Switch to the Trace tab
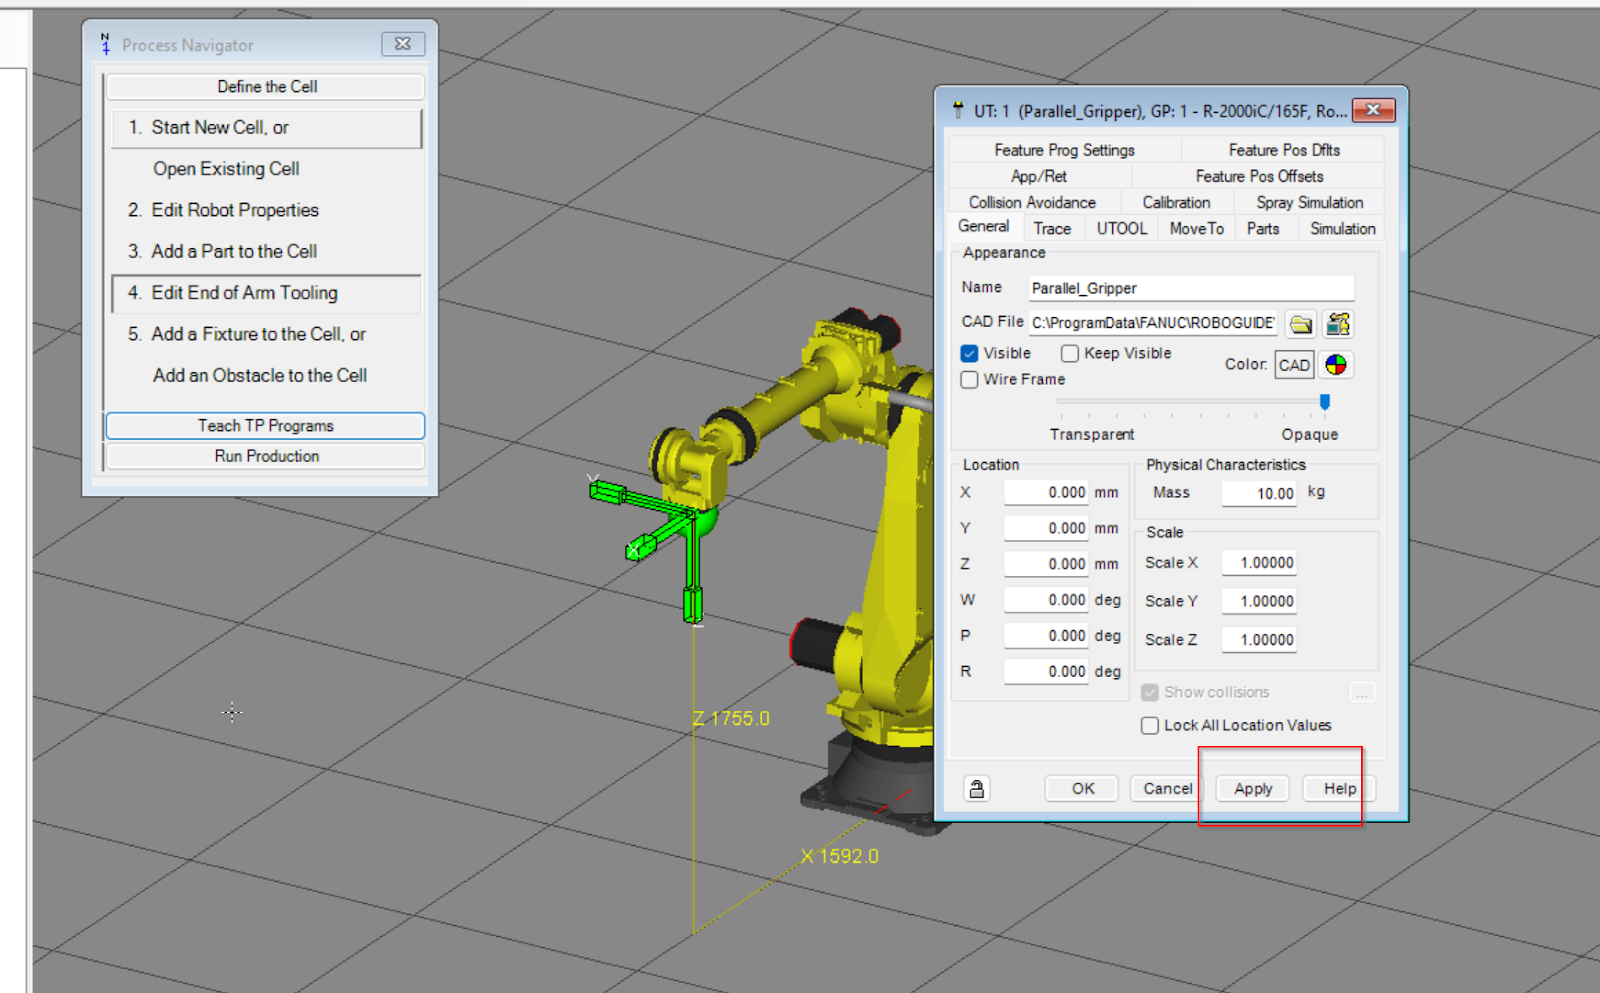This screenshot has height=993, width=1600. click(x=1052, y=228)
